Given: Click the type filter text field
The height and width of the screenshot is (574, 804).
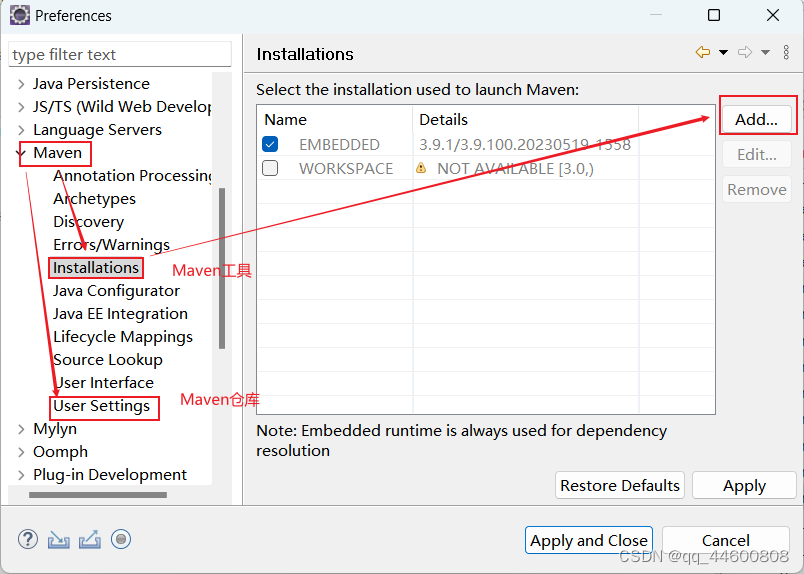Looking at the screenshot, I should click(x=120, y=54).
